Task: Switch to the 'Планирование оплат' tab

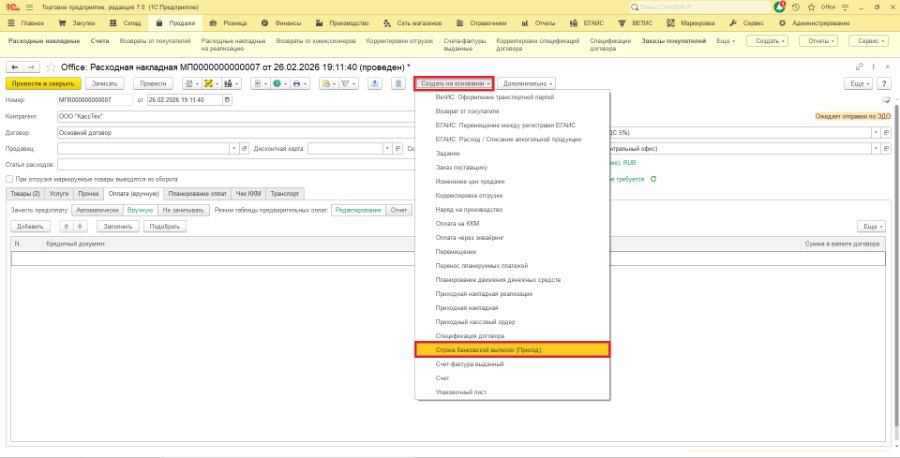Action: (x=197, y=194)
